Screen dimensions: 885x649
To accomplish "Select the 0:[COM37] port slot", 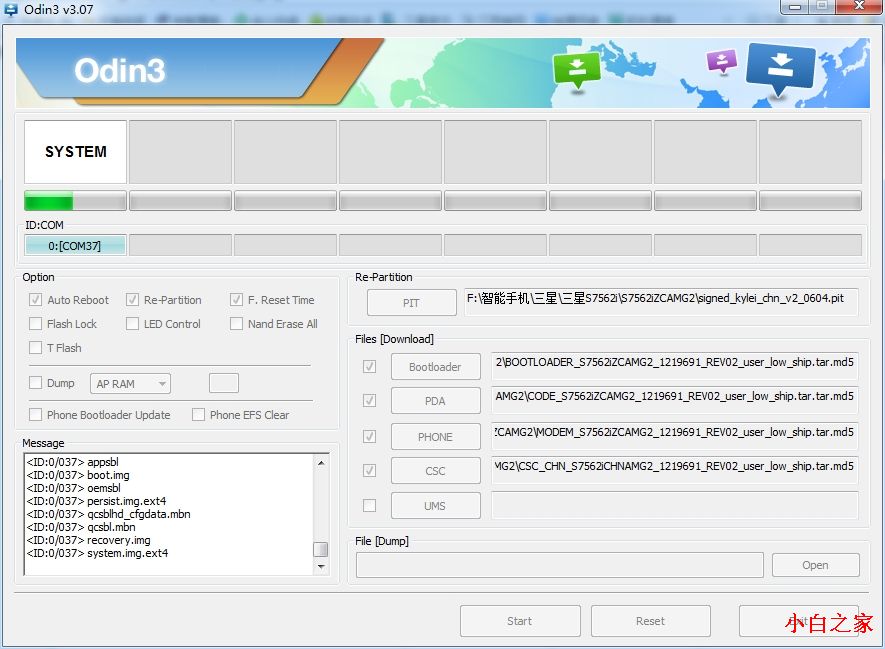I will [75, 245].
